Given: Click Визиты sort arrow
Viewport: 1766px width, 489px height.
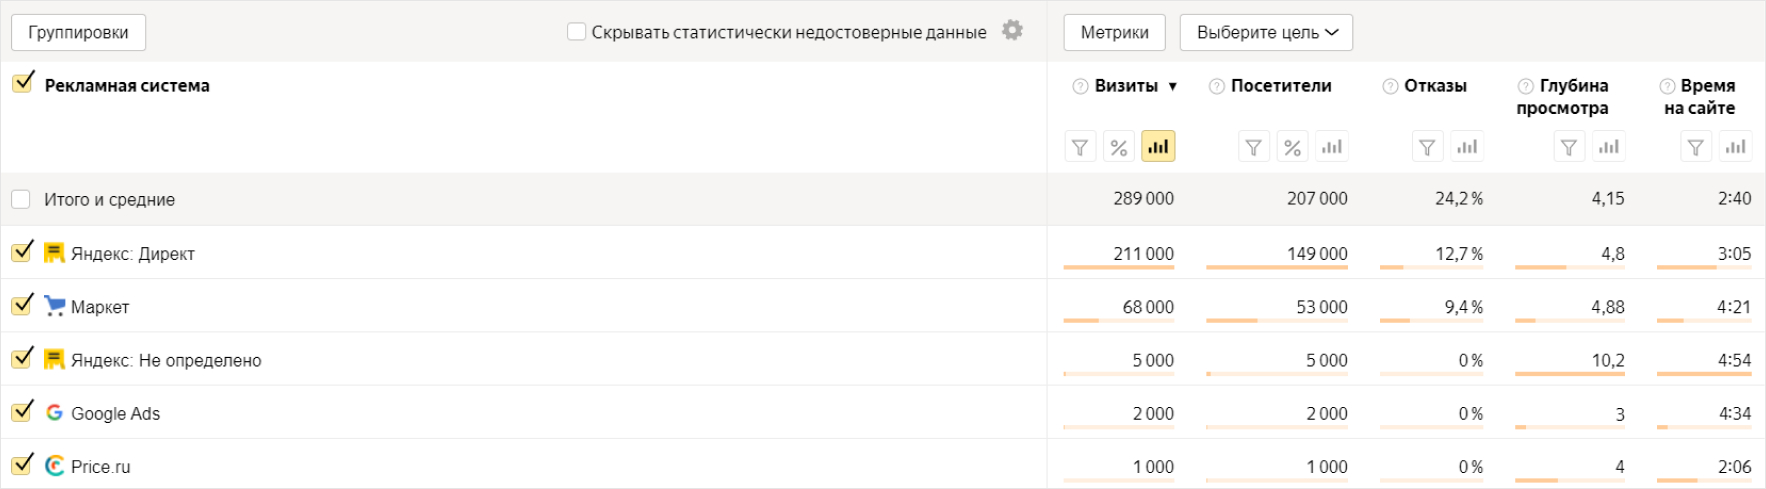Looking at the screenshot, I should click(x=1173, y=87).
